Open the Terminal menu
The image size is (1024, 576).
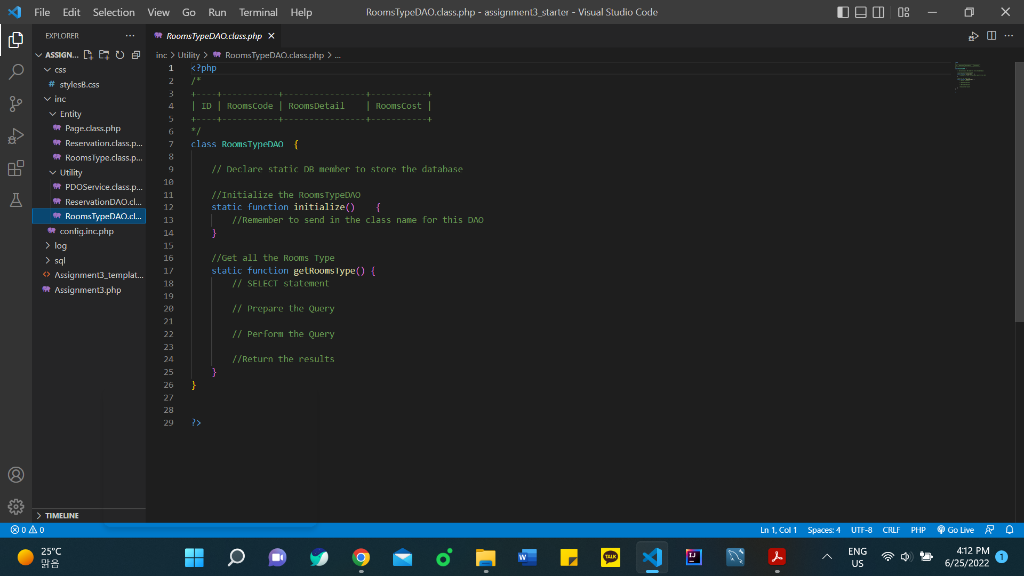(x=258, y=12)
